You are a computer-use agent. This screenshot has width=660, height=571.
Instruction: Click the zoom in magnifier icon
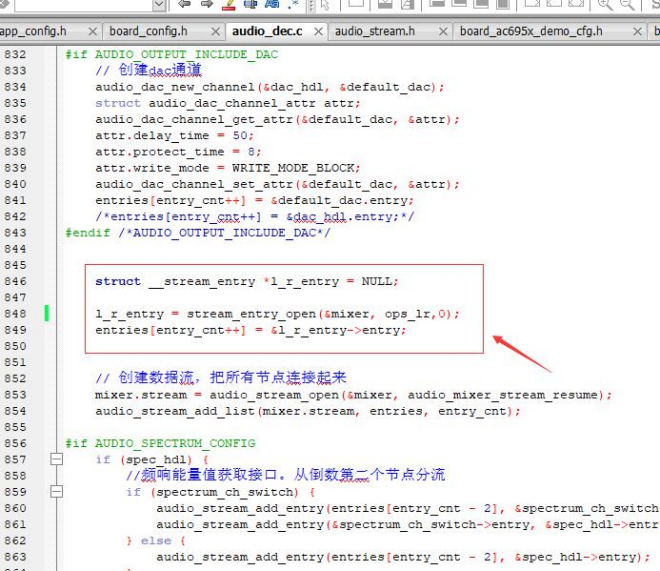coord(605,4)
